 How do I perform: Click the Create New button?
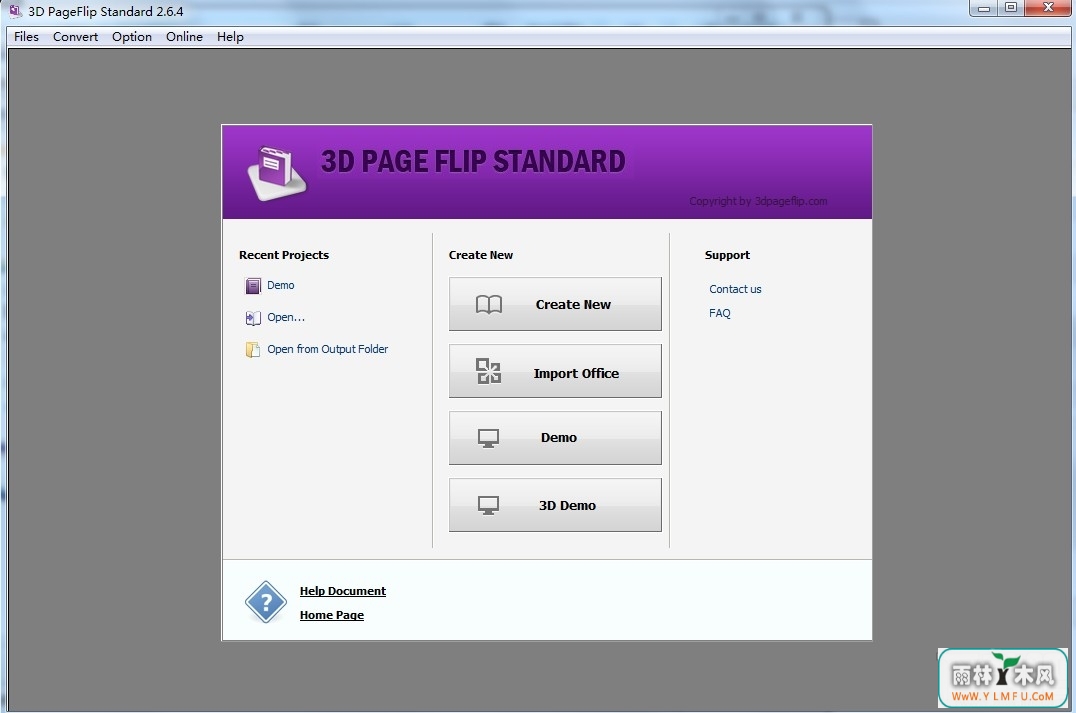(555, 304)
